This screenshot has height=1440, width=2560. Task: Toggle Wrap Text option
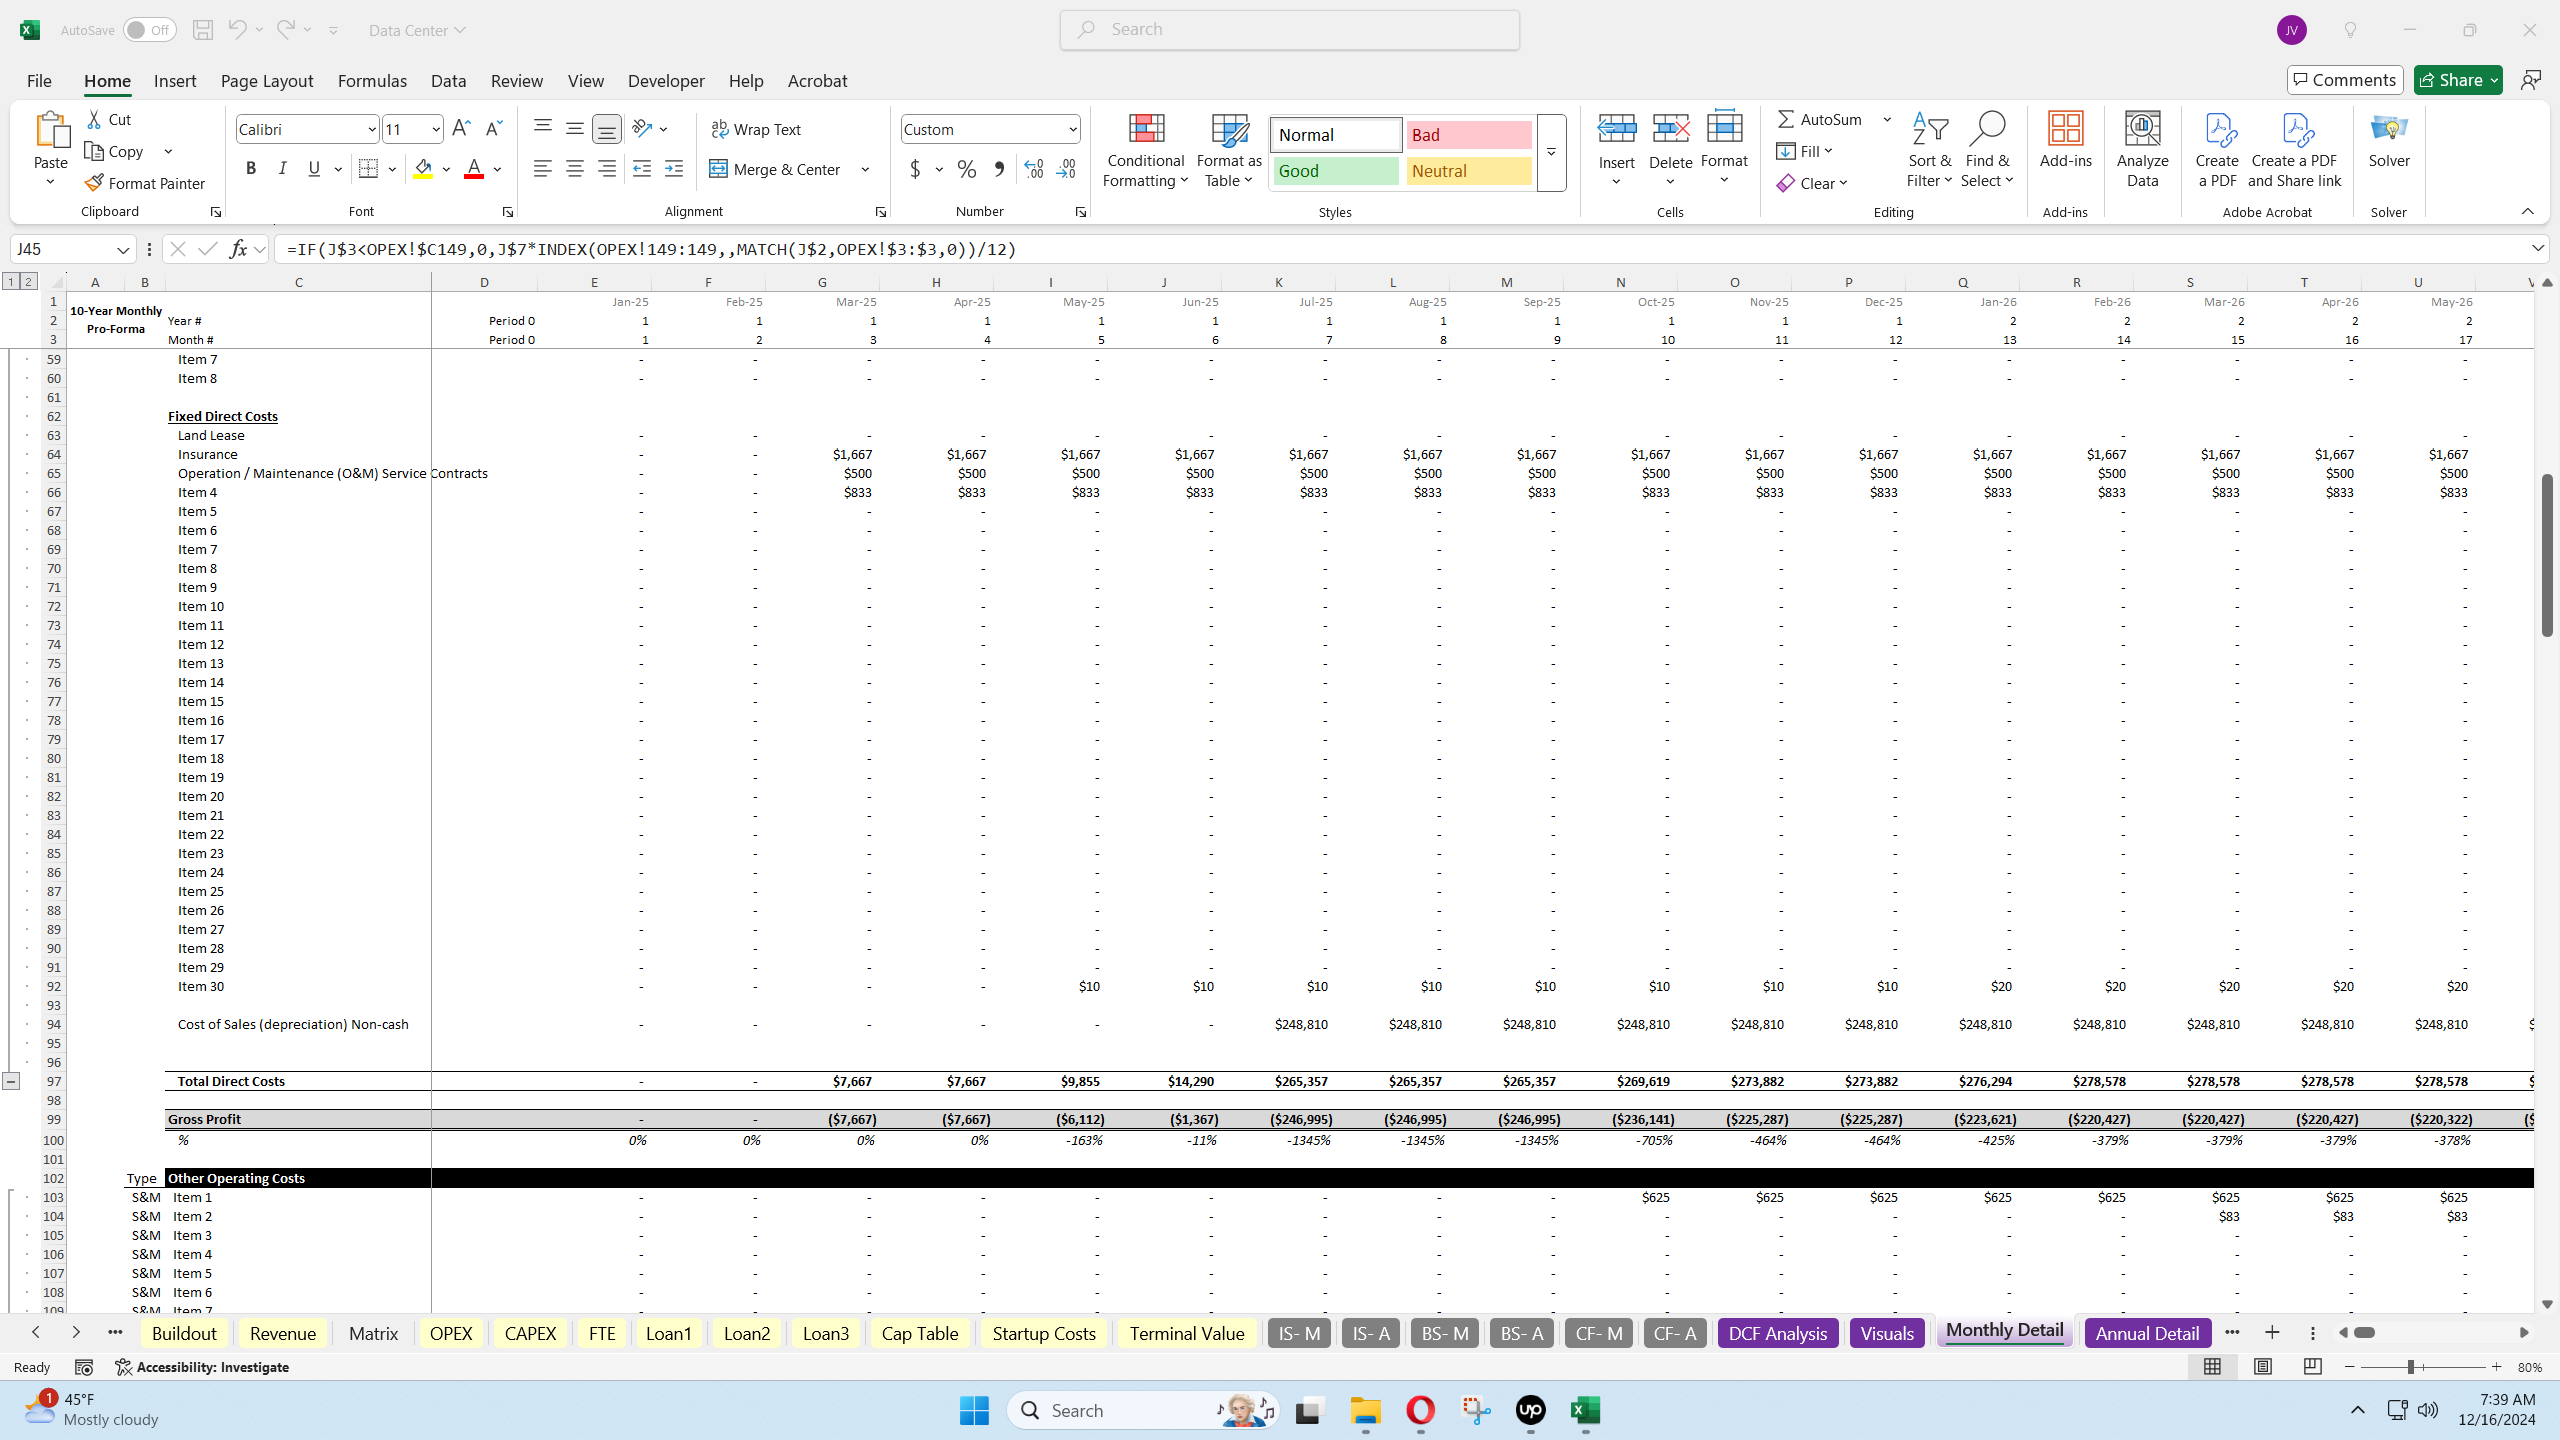756,129
